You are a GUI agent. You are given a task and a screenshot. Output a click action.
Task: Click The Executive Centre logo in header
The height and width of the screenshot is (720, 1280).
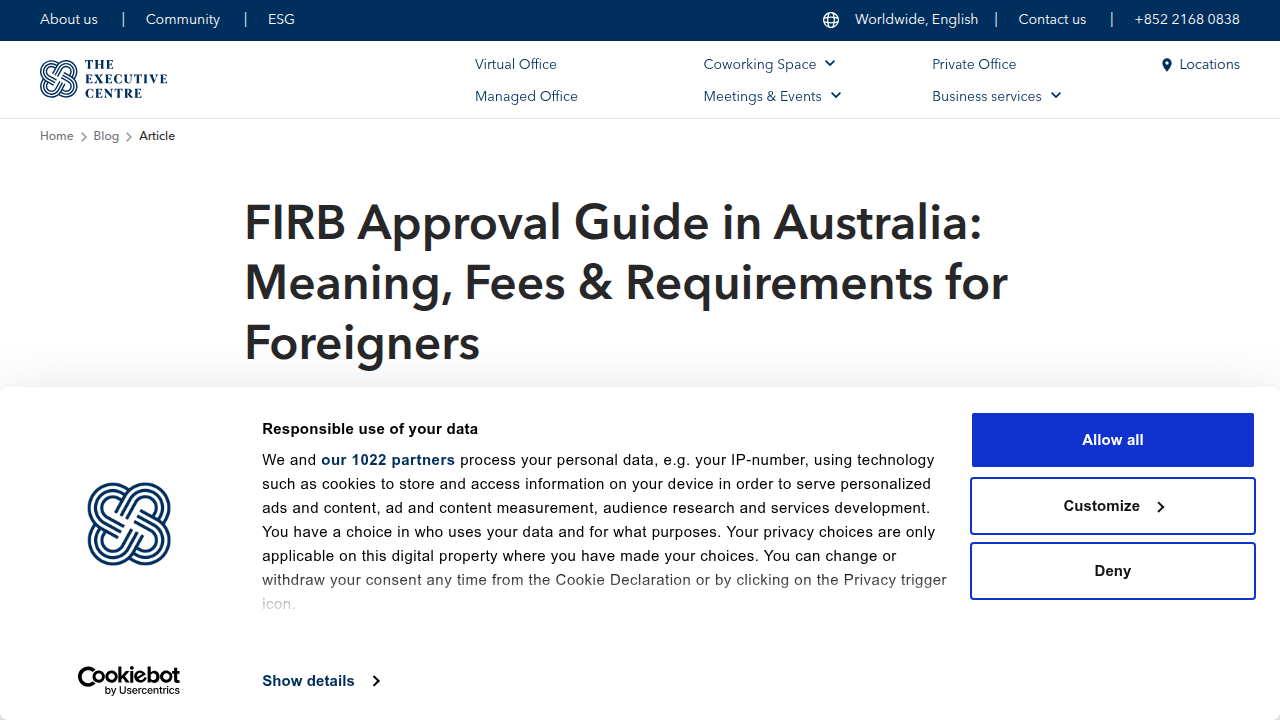pos(104,79)
